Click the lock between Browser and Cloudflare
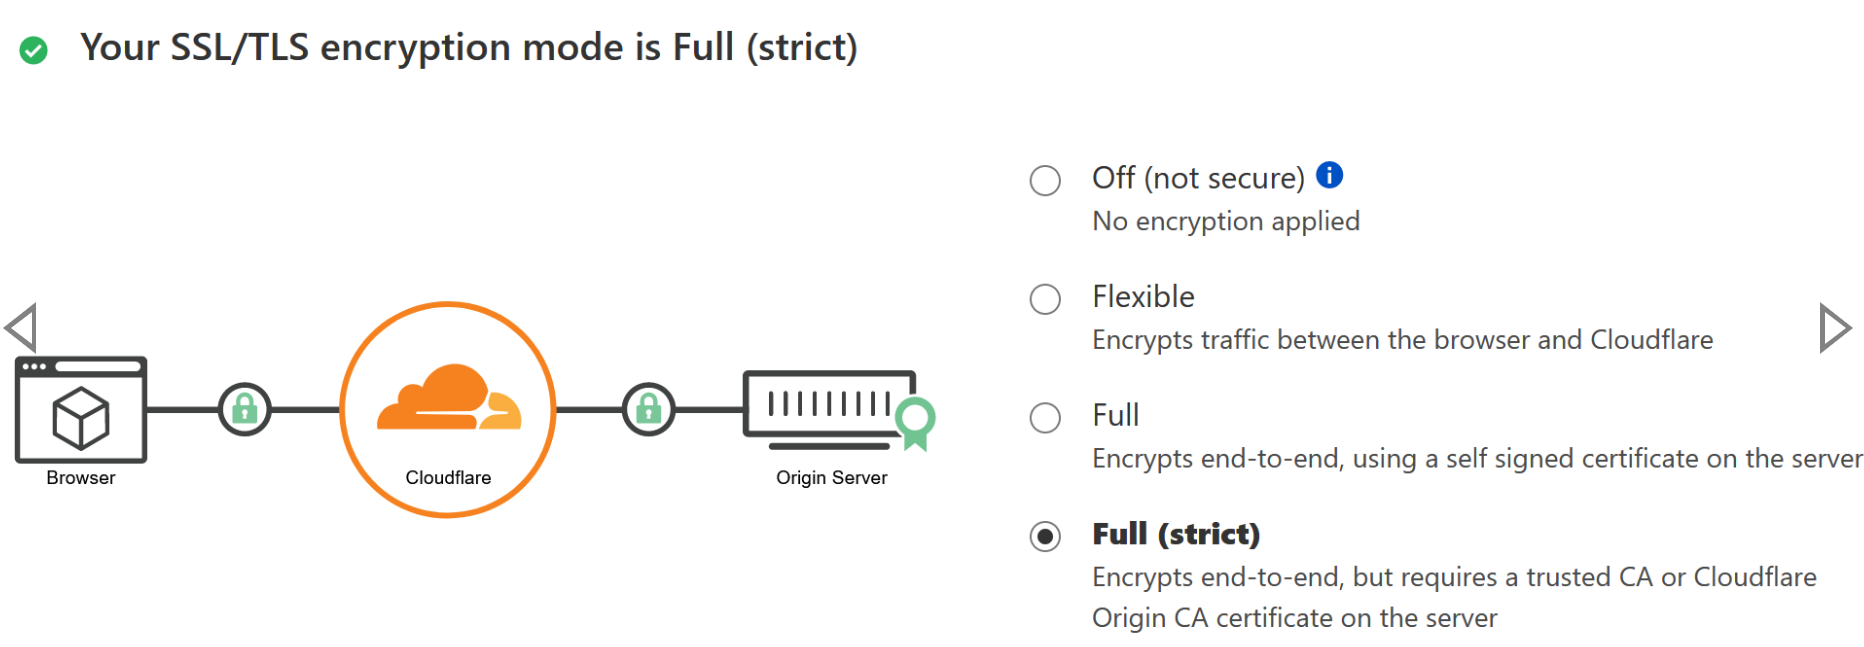The width and height of the screenshot is (1864, 647). click(245, 409)
